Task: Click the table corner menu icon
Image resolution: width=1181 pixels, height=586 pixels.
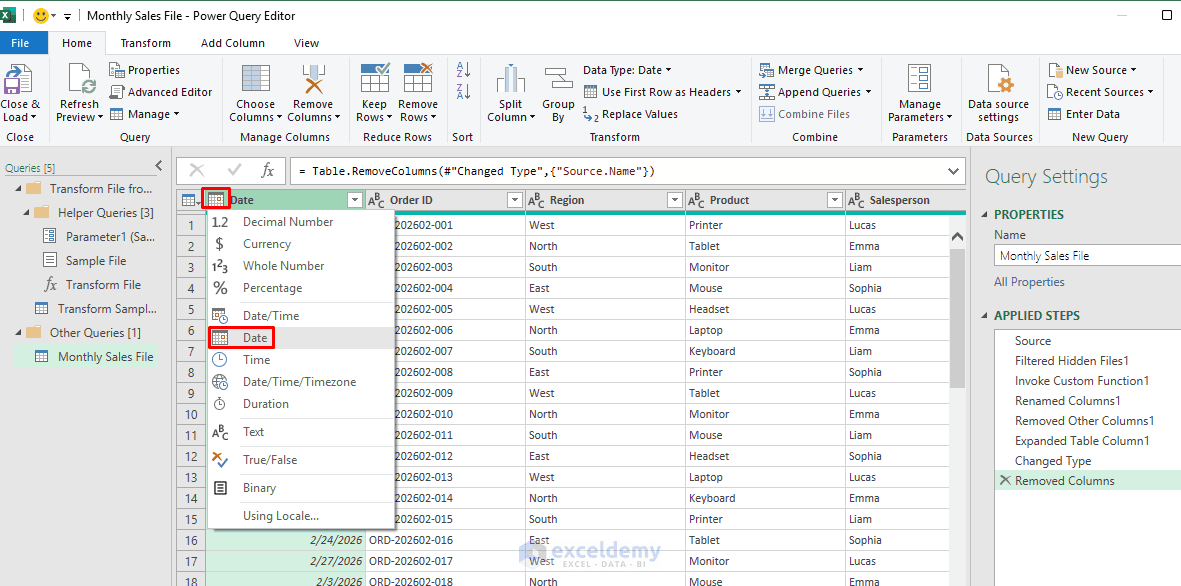Action: 191,200
